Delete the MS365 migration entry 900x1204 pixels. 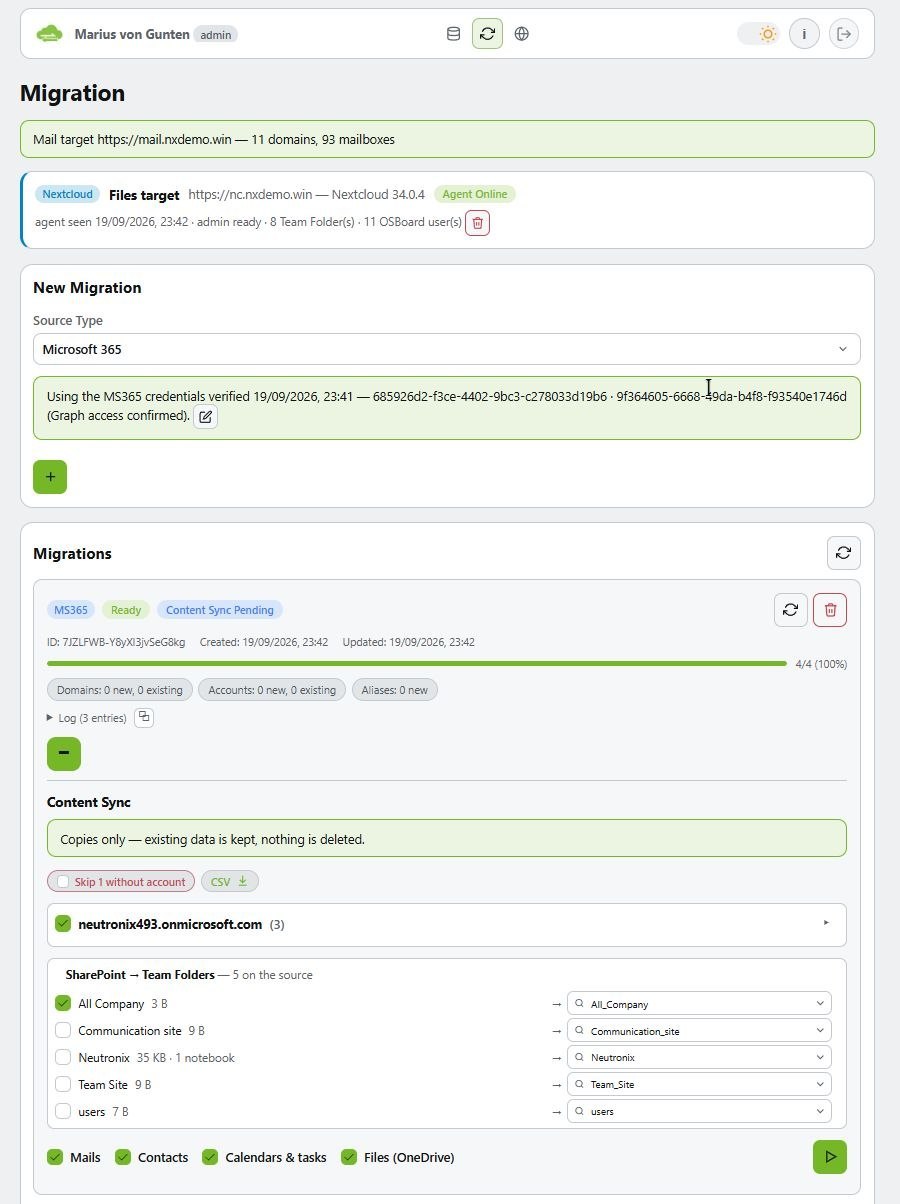pyautogui.click(x=830, y=610)
